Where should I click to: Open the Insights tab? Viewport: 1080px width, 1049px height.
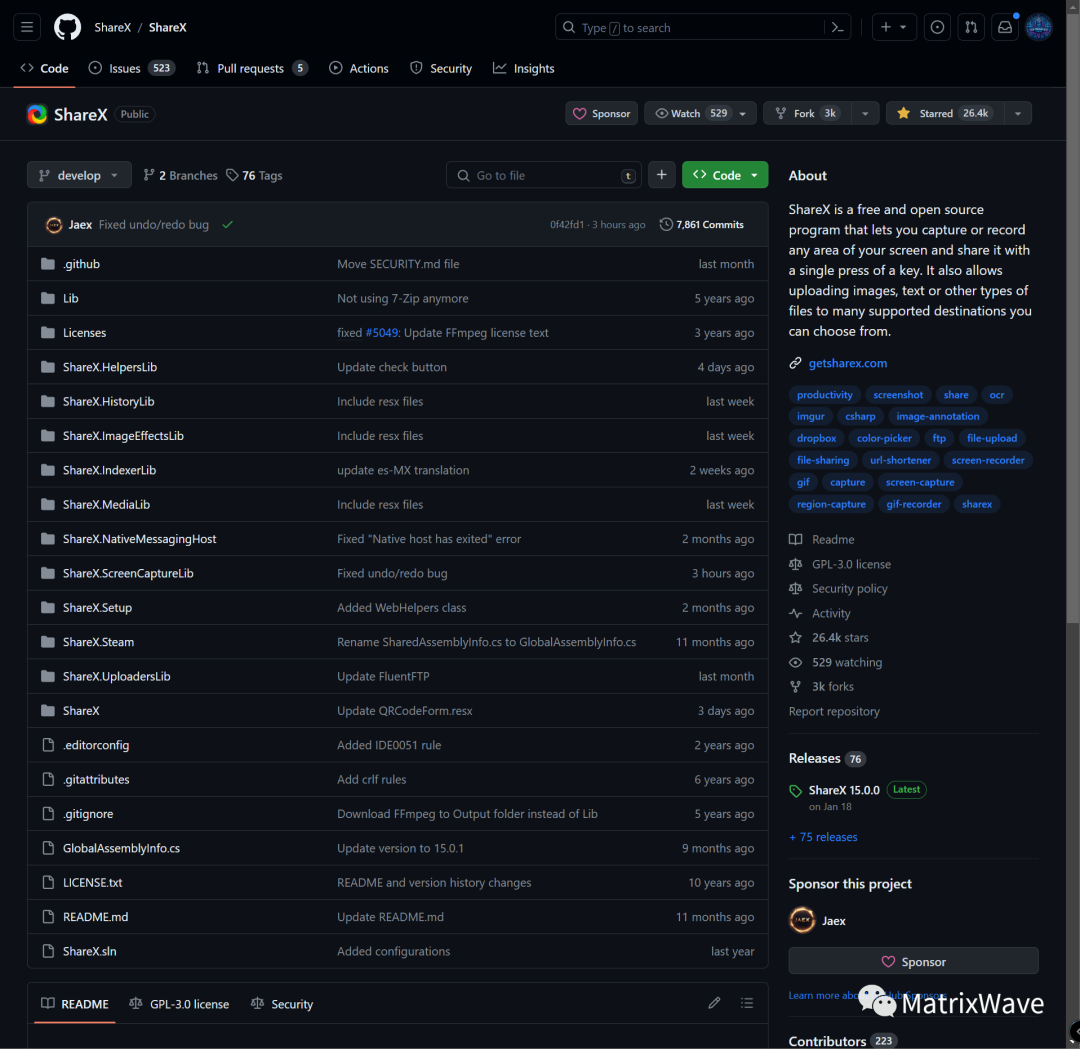click(523, 68)
